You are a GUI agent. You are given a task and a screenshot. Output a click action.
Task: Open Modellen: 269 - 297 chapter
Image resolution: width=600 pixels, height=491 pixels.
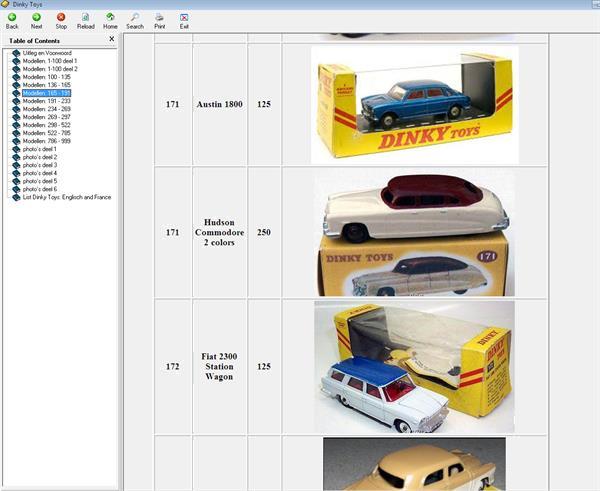[46, 117]
